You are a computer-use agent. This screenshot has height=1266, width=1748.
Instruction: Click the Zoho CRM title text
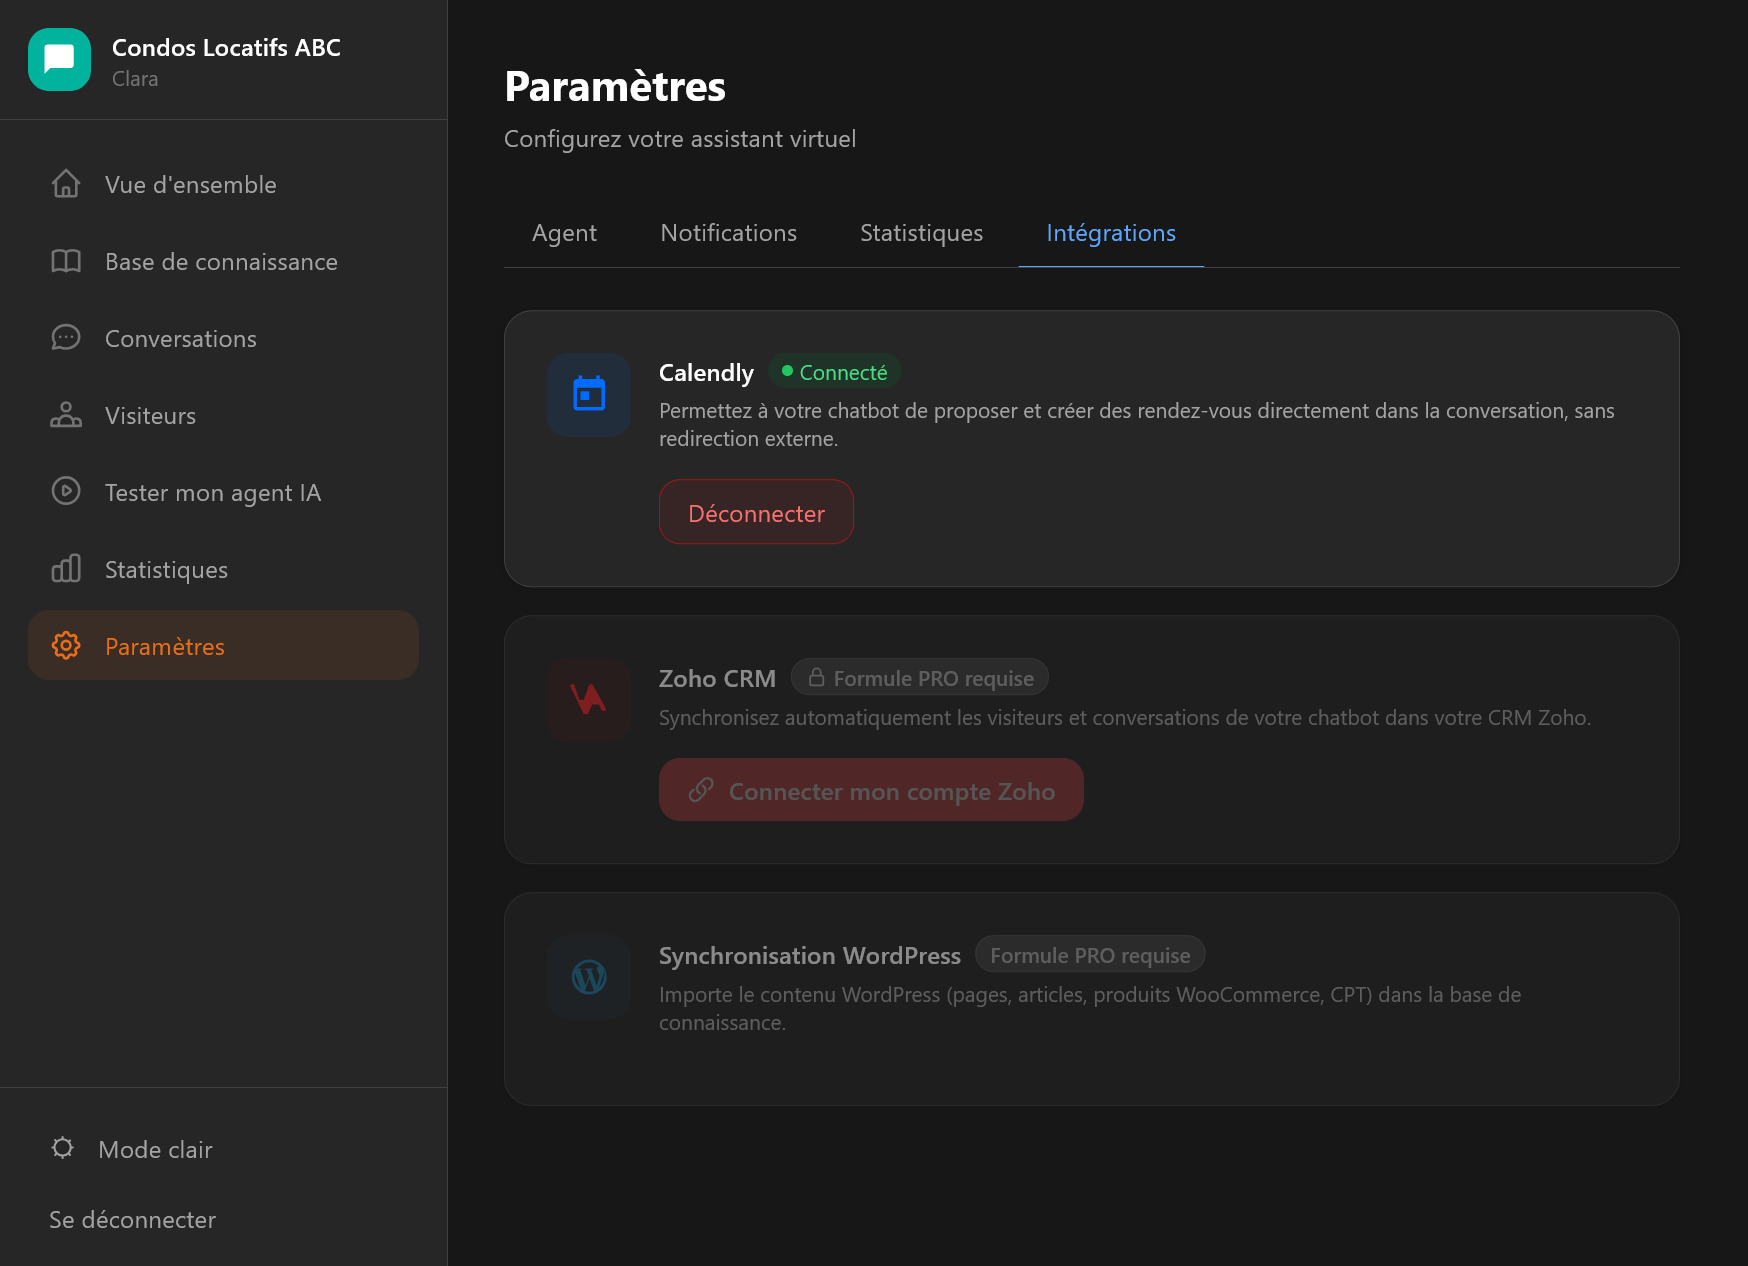pos(717,678)
